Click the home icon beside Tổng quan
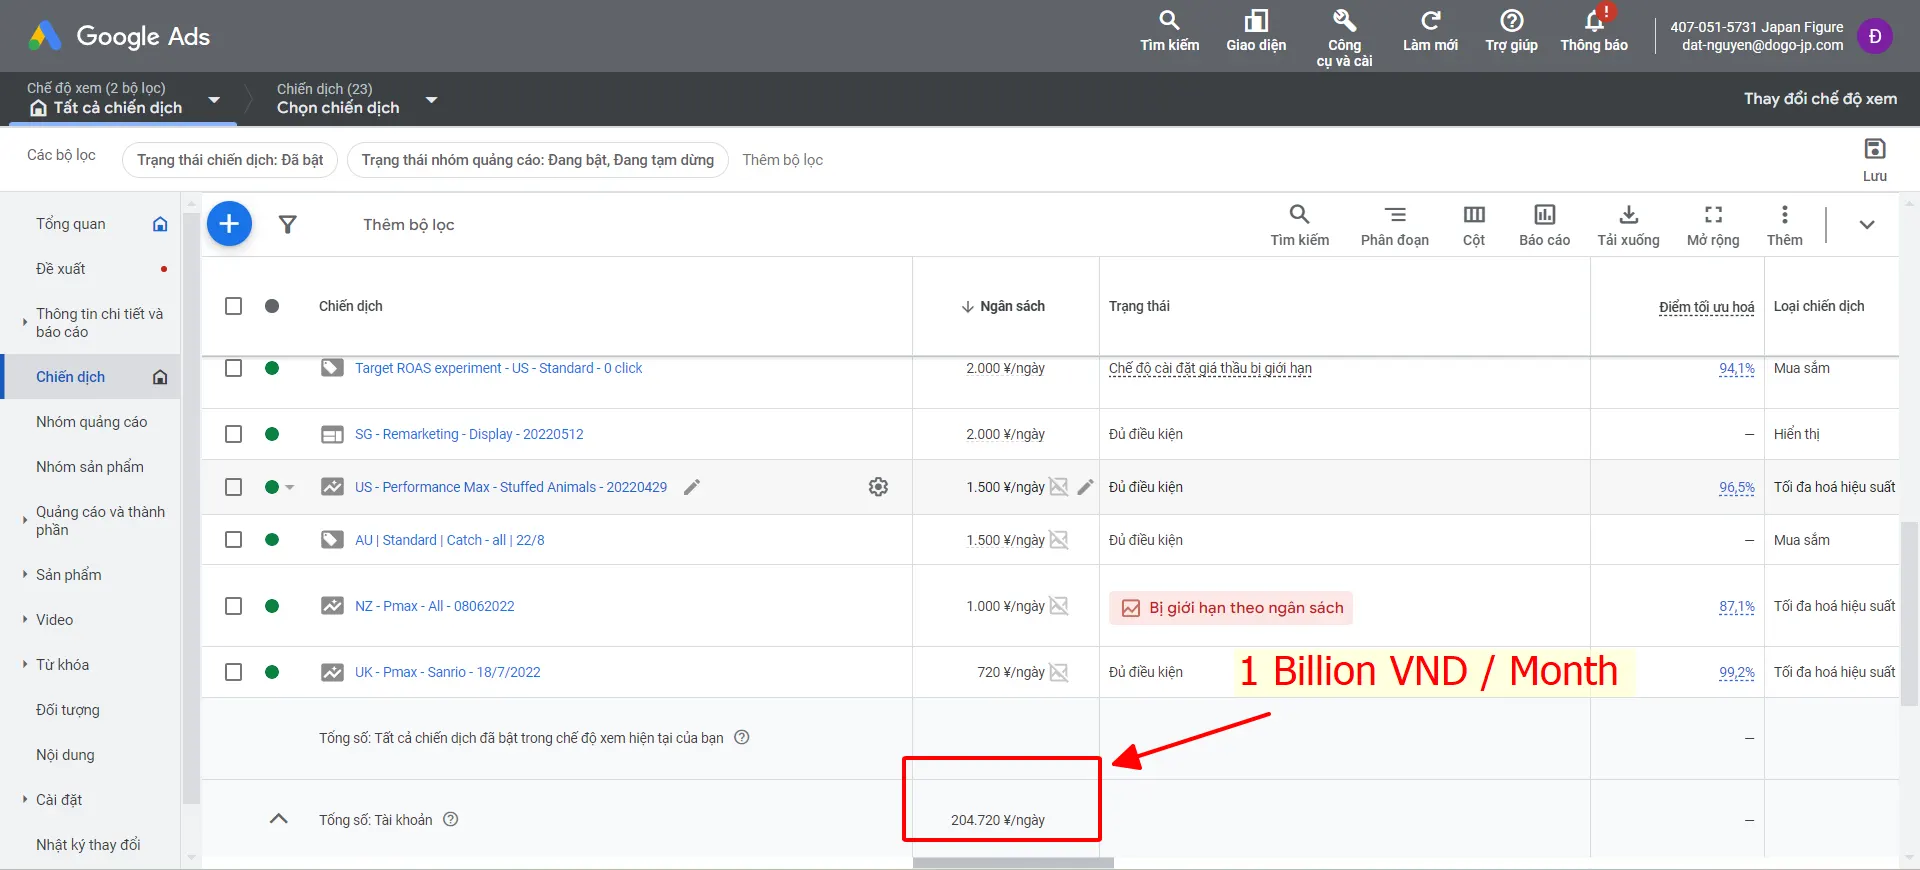Image resolution: width=1920 pixels, height=870 pixels. coord(160,224)
